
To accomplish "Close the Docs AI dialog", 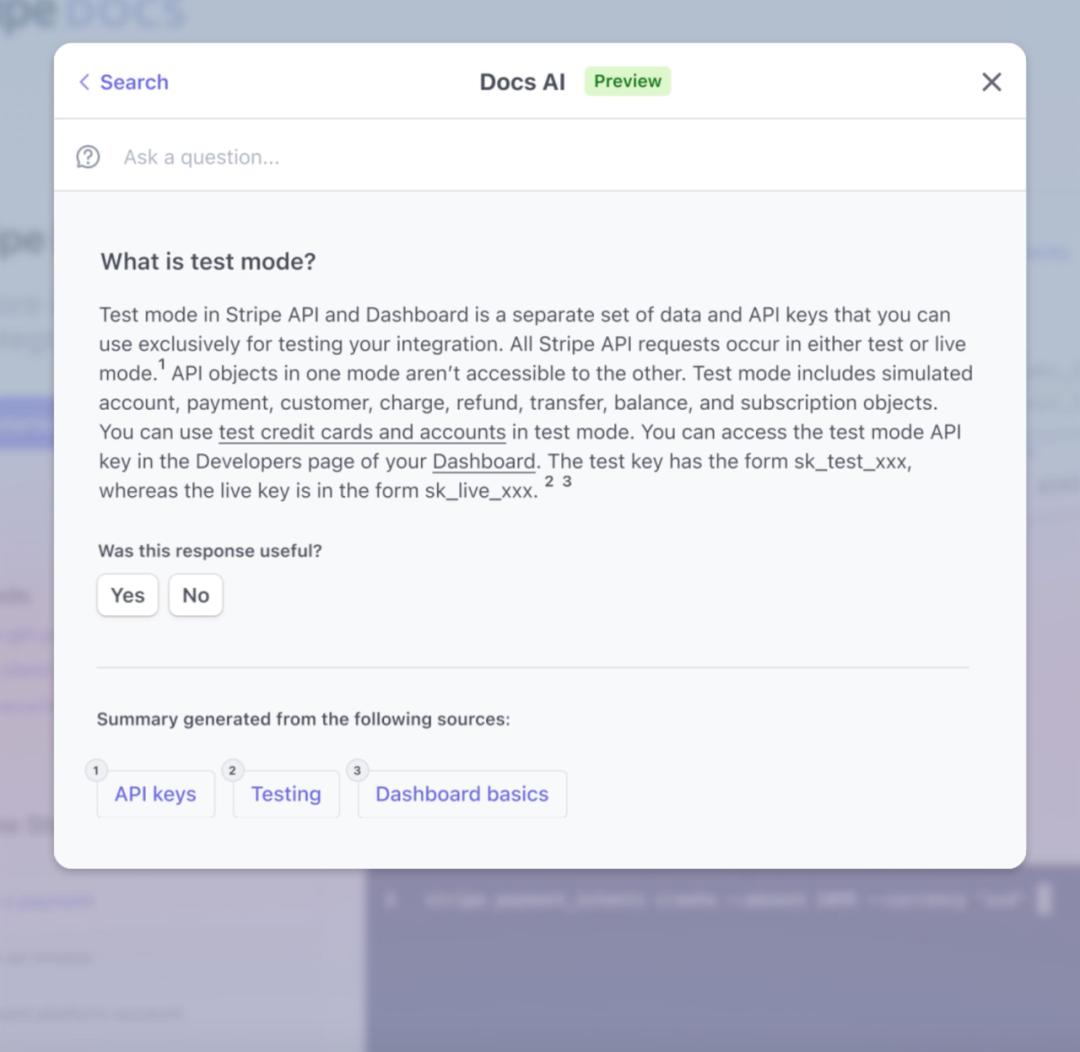I will coord(991,82).
